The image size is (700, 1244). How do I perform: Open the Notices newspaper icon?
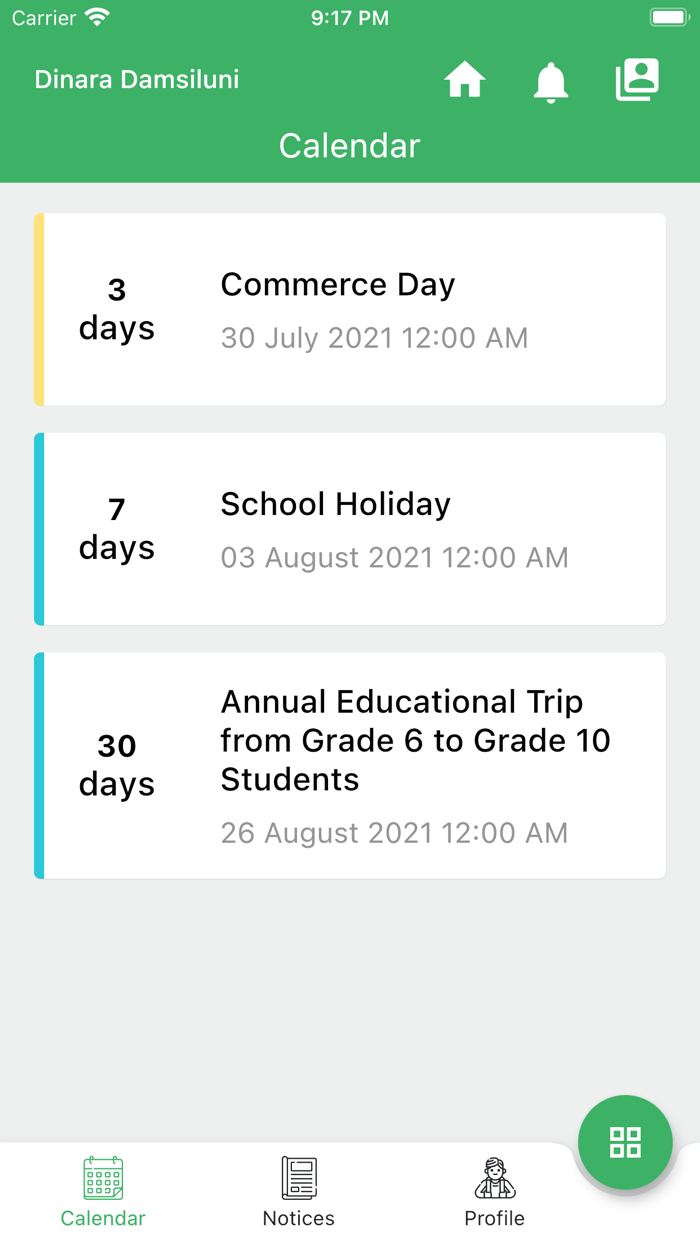pos(299,1178)
